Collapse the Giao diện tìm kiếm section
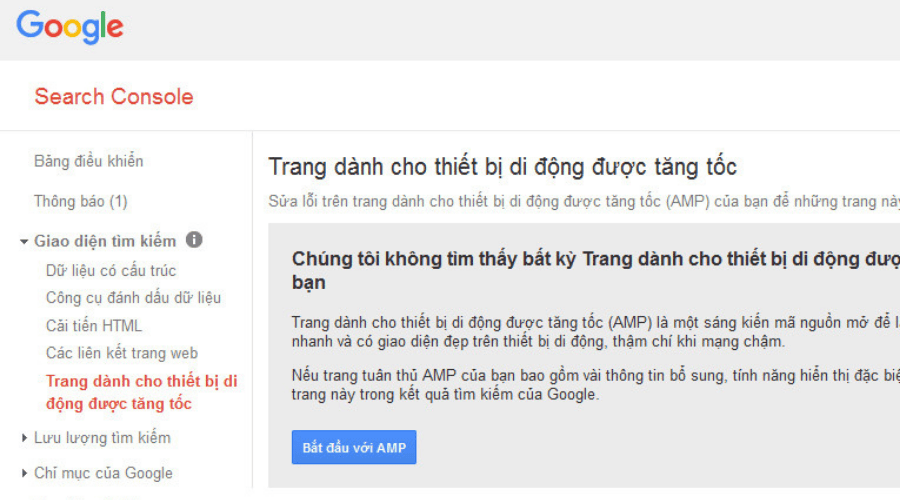 point(24,242)
